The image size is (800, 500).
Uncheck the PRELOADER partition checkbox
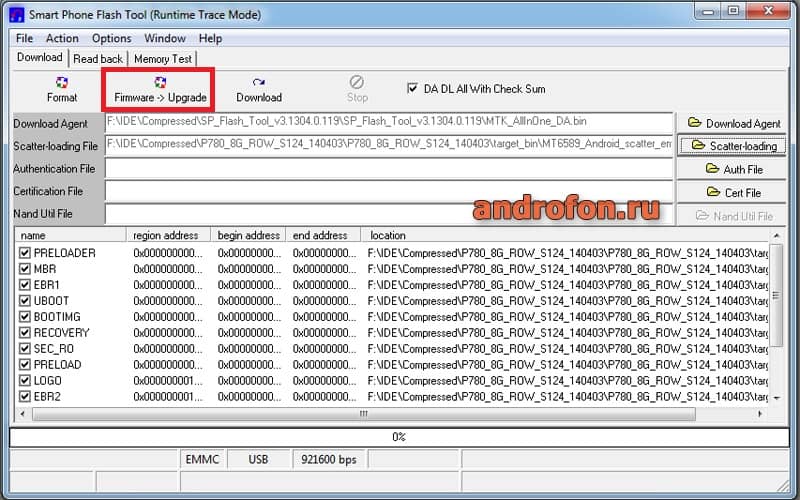coord(24,253)
